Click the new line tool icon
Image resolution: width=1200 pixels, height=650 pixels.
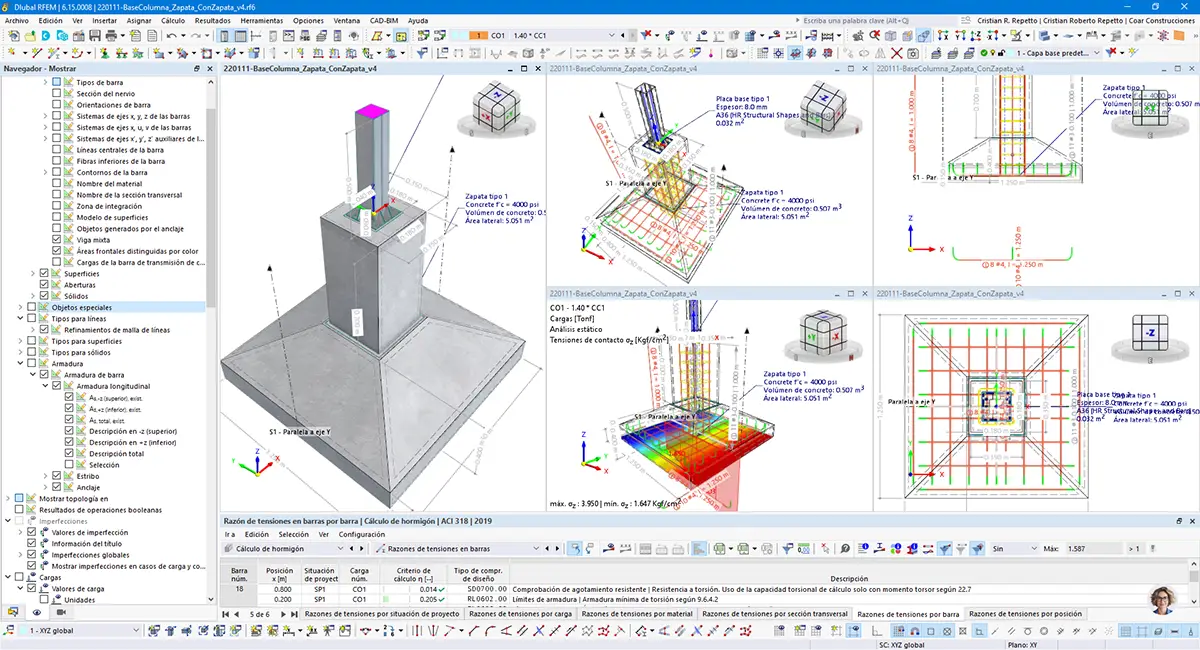37,53
